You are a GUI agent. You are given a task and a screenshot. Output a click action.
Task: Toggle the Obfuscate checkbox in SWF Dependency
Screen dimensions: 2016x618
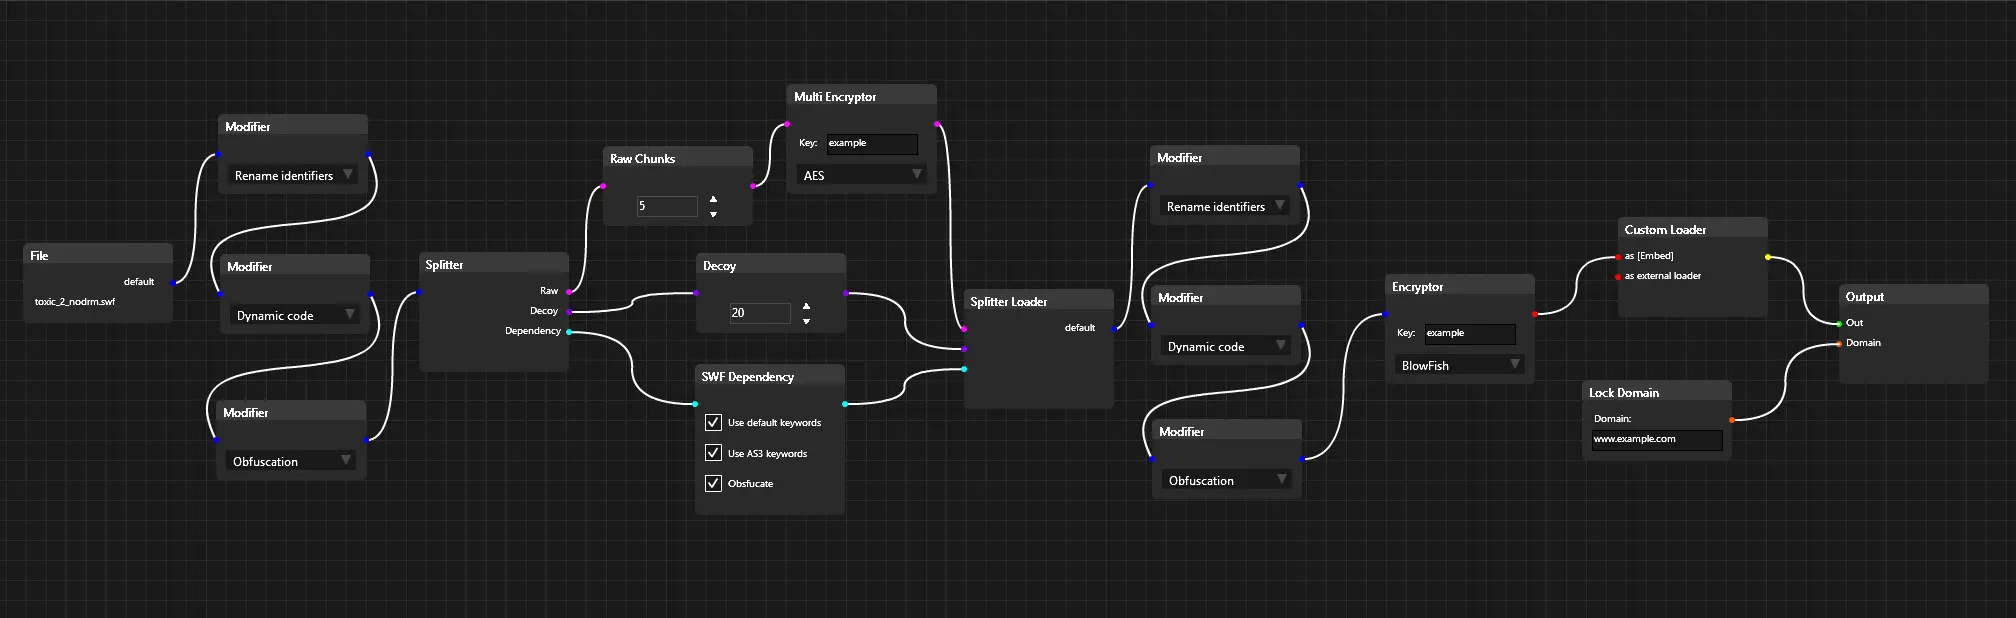[713, 483]
